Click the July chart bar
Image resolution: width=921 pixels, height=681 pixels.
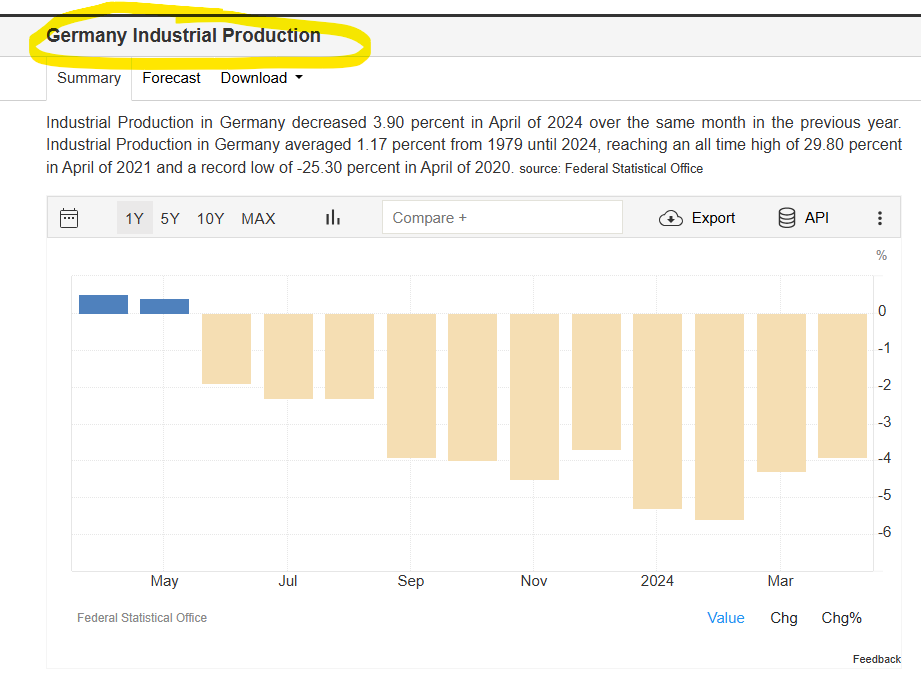[x=288, y=356]
